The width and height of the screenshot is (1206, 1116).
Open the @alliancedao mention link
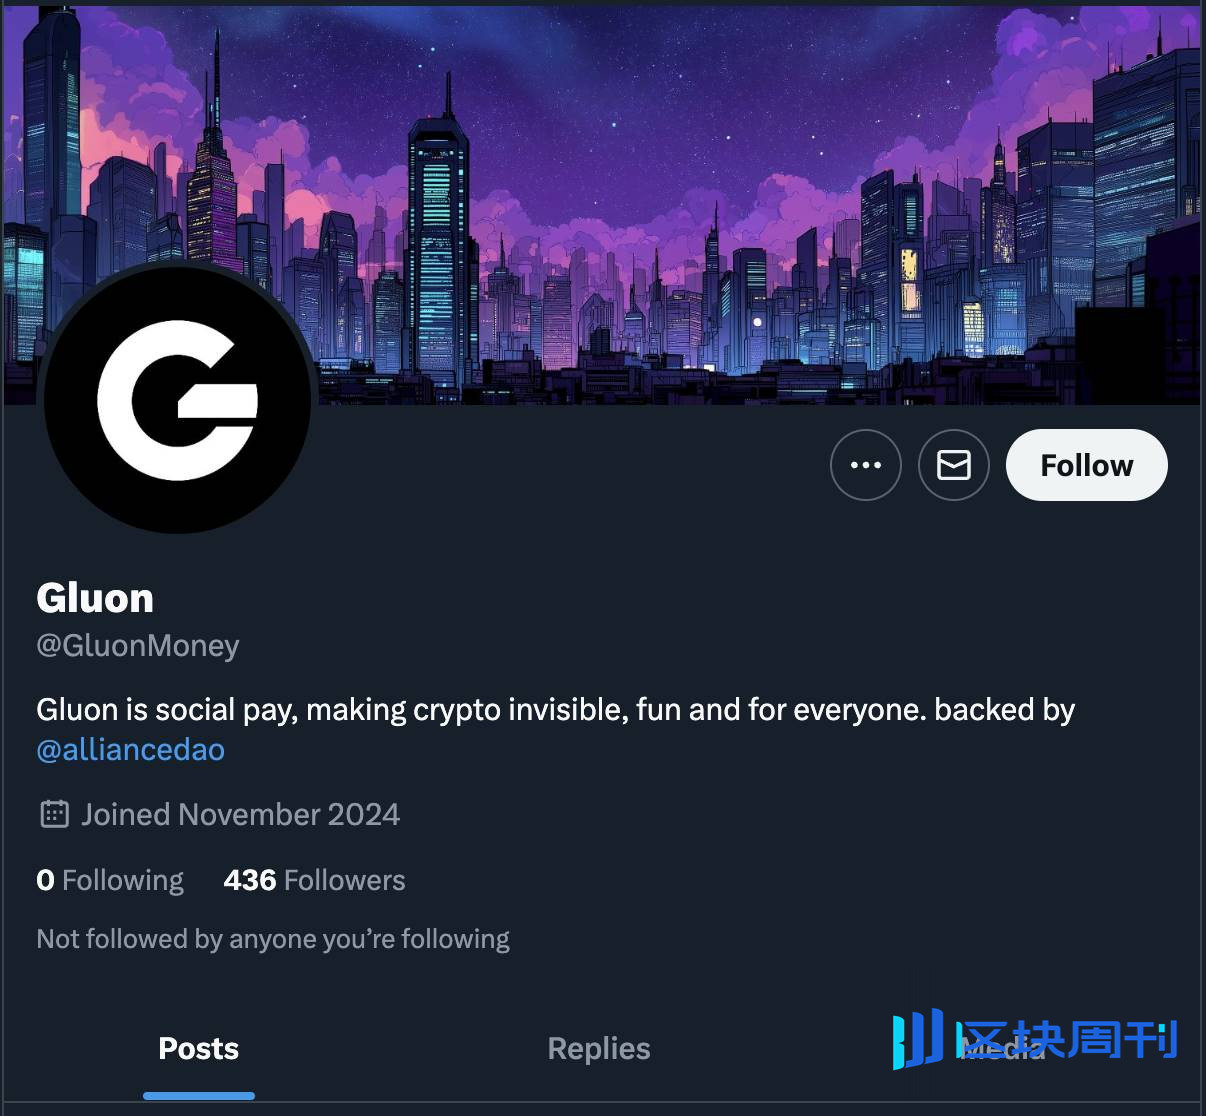131,749
